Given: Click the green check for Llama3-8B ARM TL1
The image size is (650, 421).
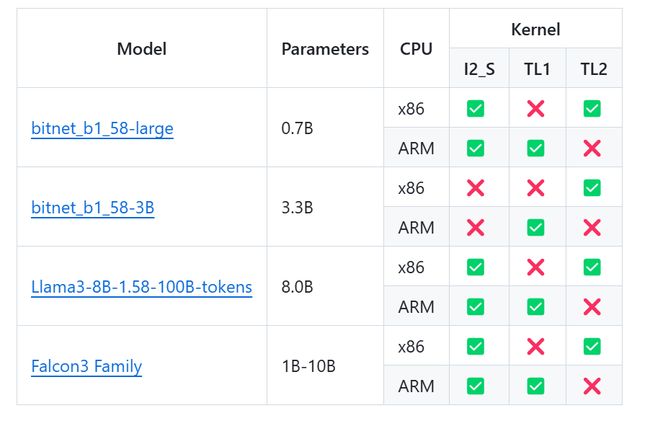Looking at the screenshot, I should [x=535, y=307].
